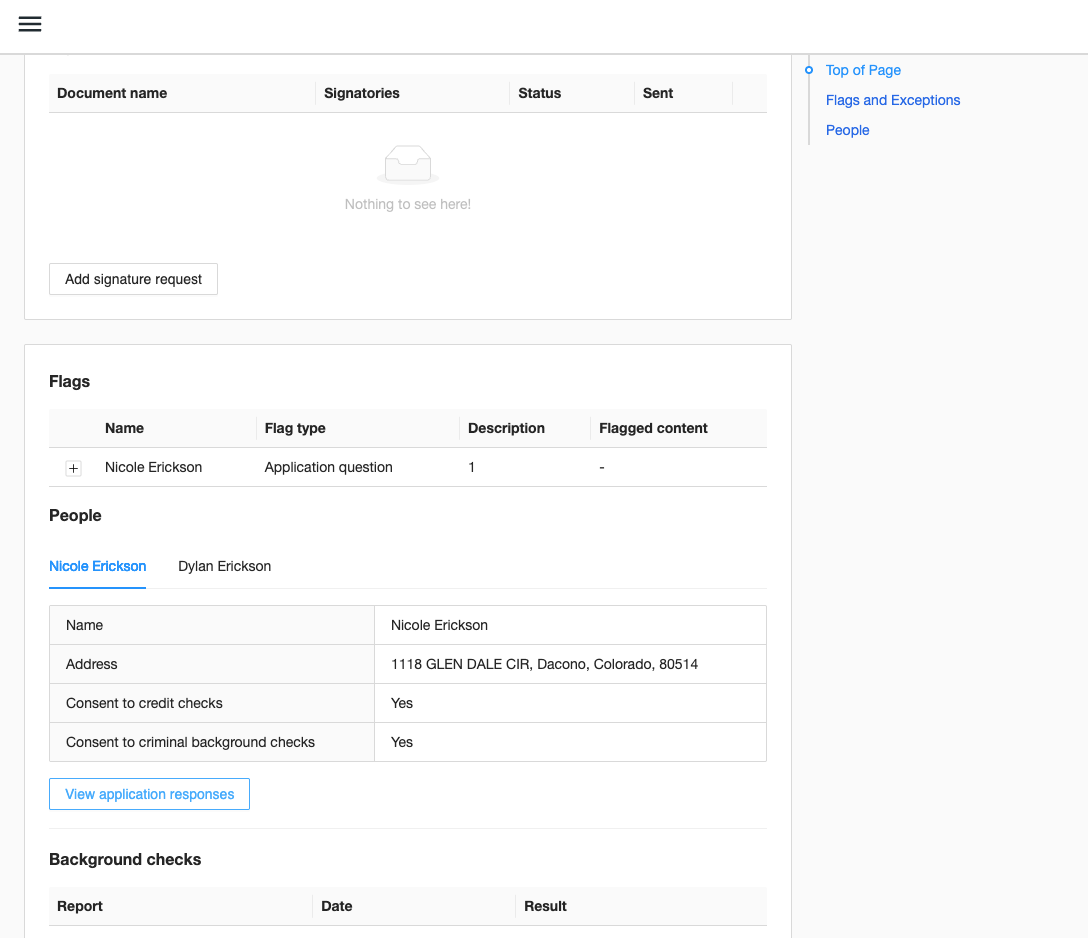Expand Nicole Erickson flag row
Viewport: 1088px width, 938px height.
click(74, 468)
